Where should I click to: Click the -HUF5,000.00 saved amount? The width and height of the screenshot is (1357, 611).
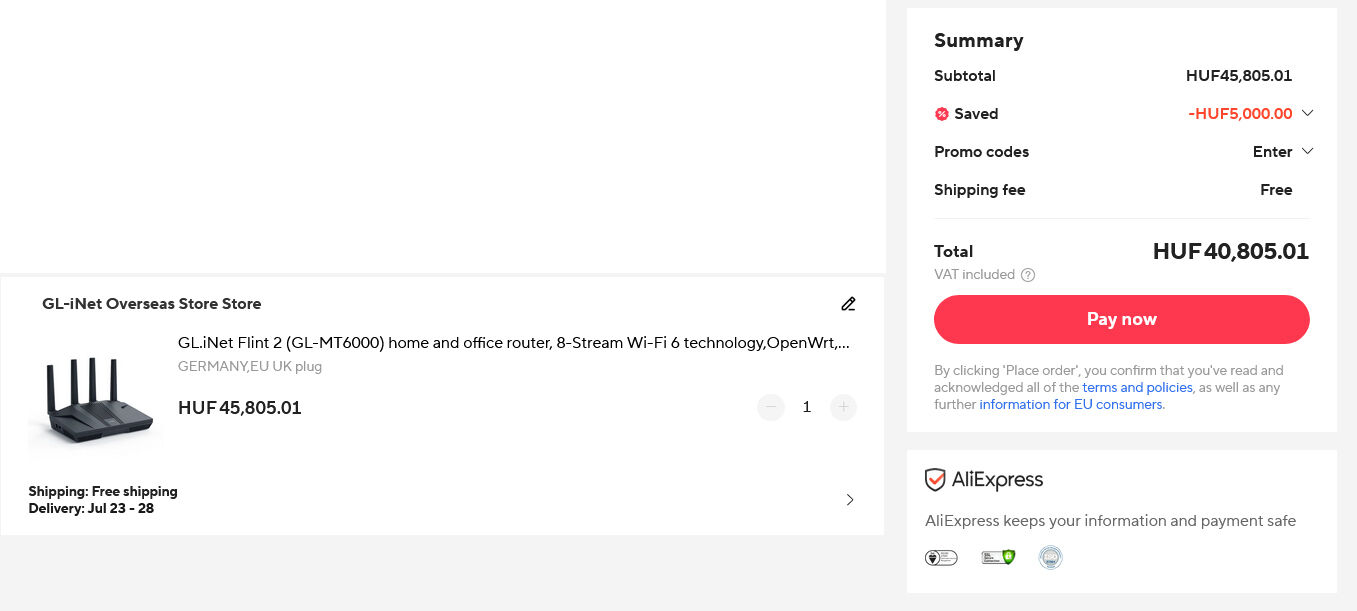1240,114
